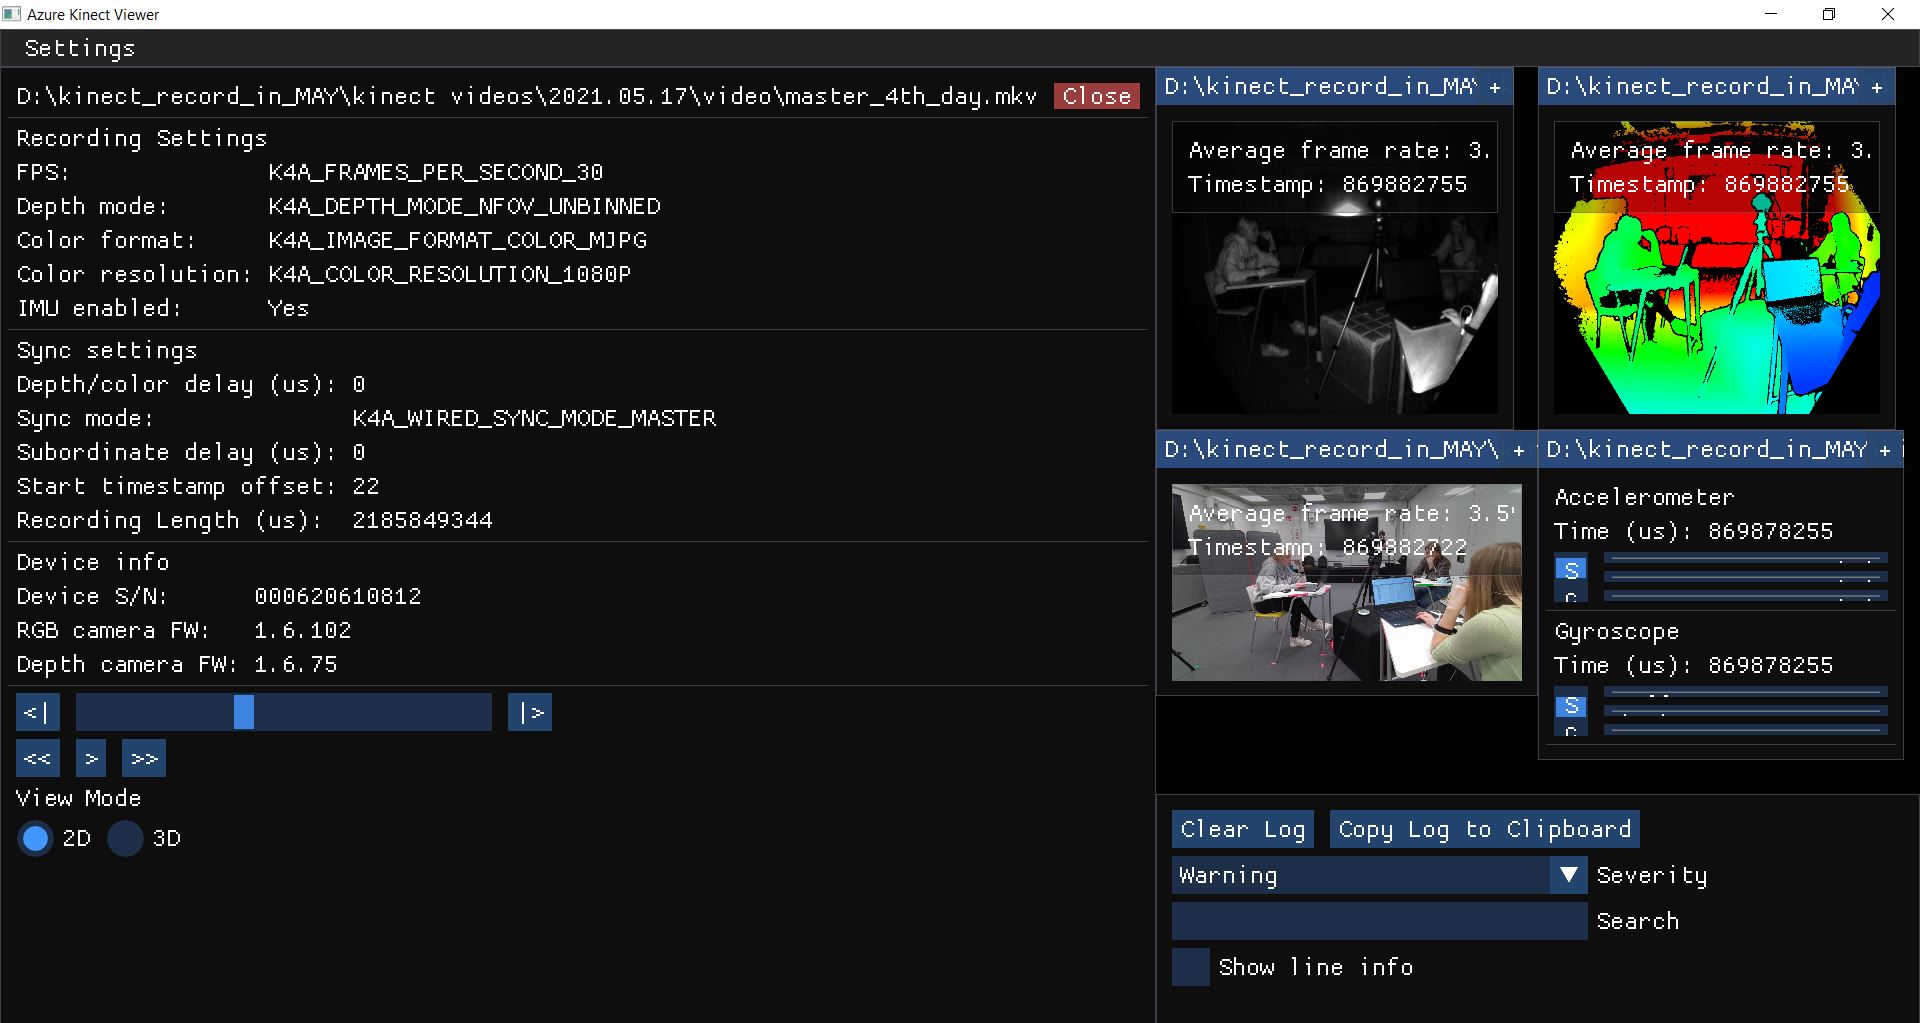Click the infrared camera image view
The height and width of the screenshot is (1023, 1920).
pos(1335,268)
